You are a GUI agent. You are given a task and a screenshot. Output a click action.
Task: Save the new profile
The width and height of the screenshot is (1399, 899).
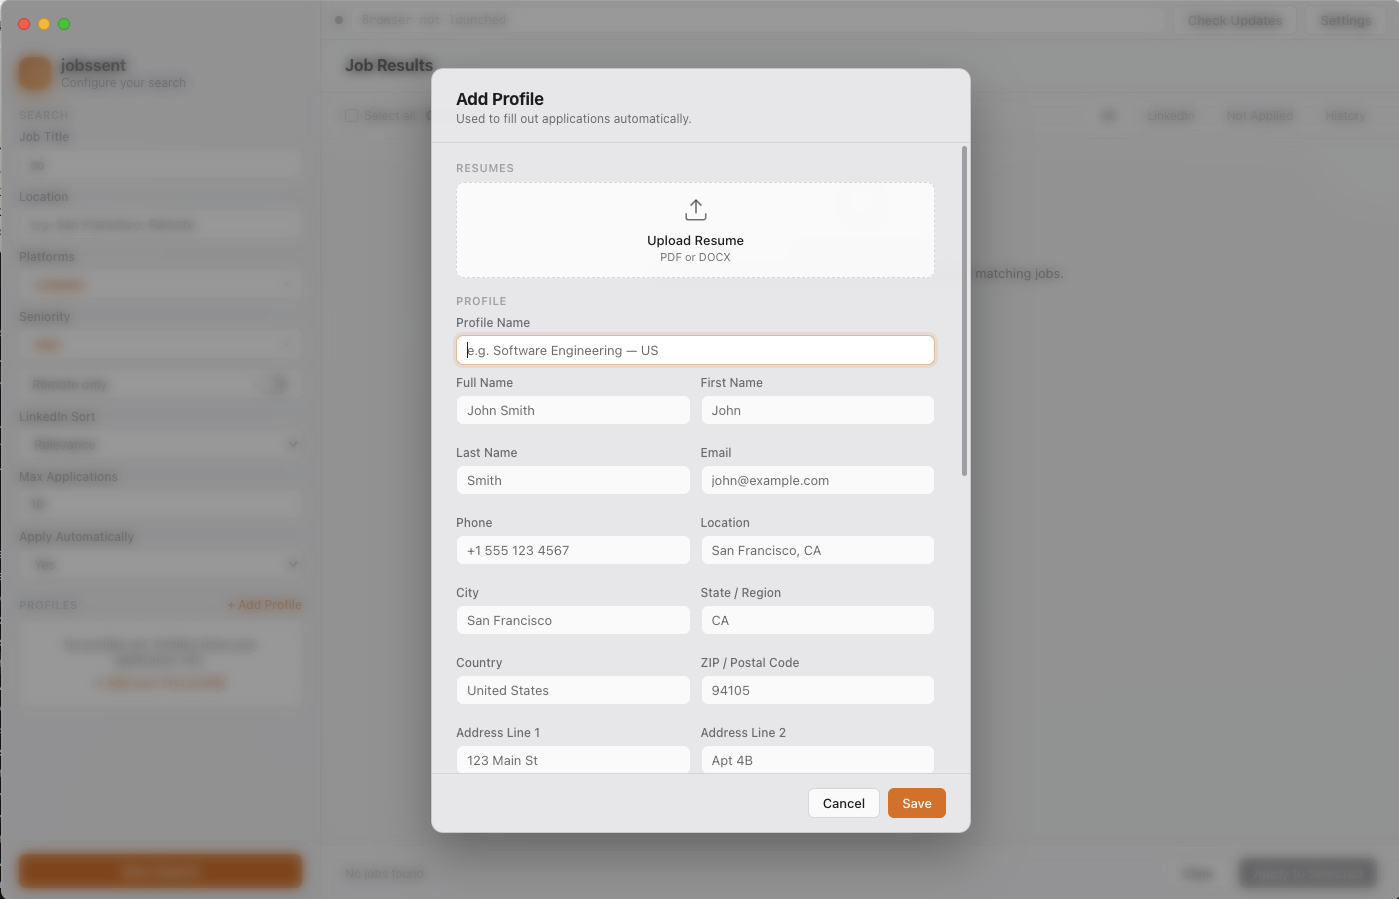916,803
